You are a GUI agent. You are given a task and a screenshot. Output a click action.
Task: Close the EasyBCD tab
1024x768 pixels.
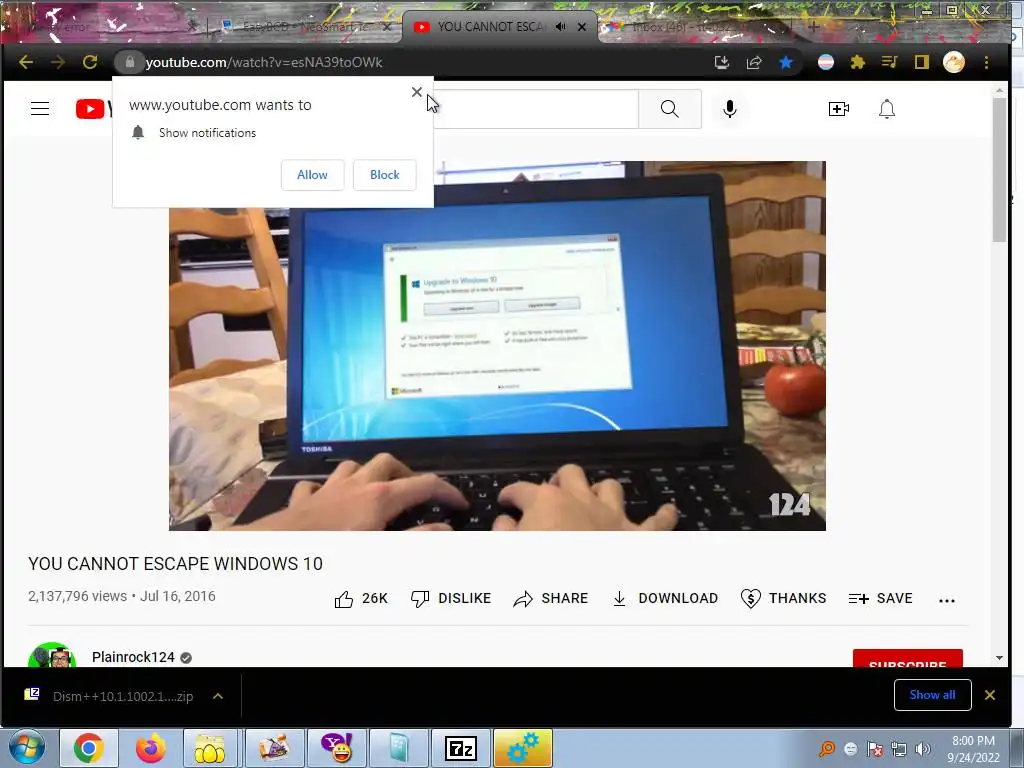pyautogui.click(x=387, y=27)
